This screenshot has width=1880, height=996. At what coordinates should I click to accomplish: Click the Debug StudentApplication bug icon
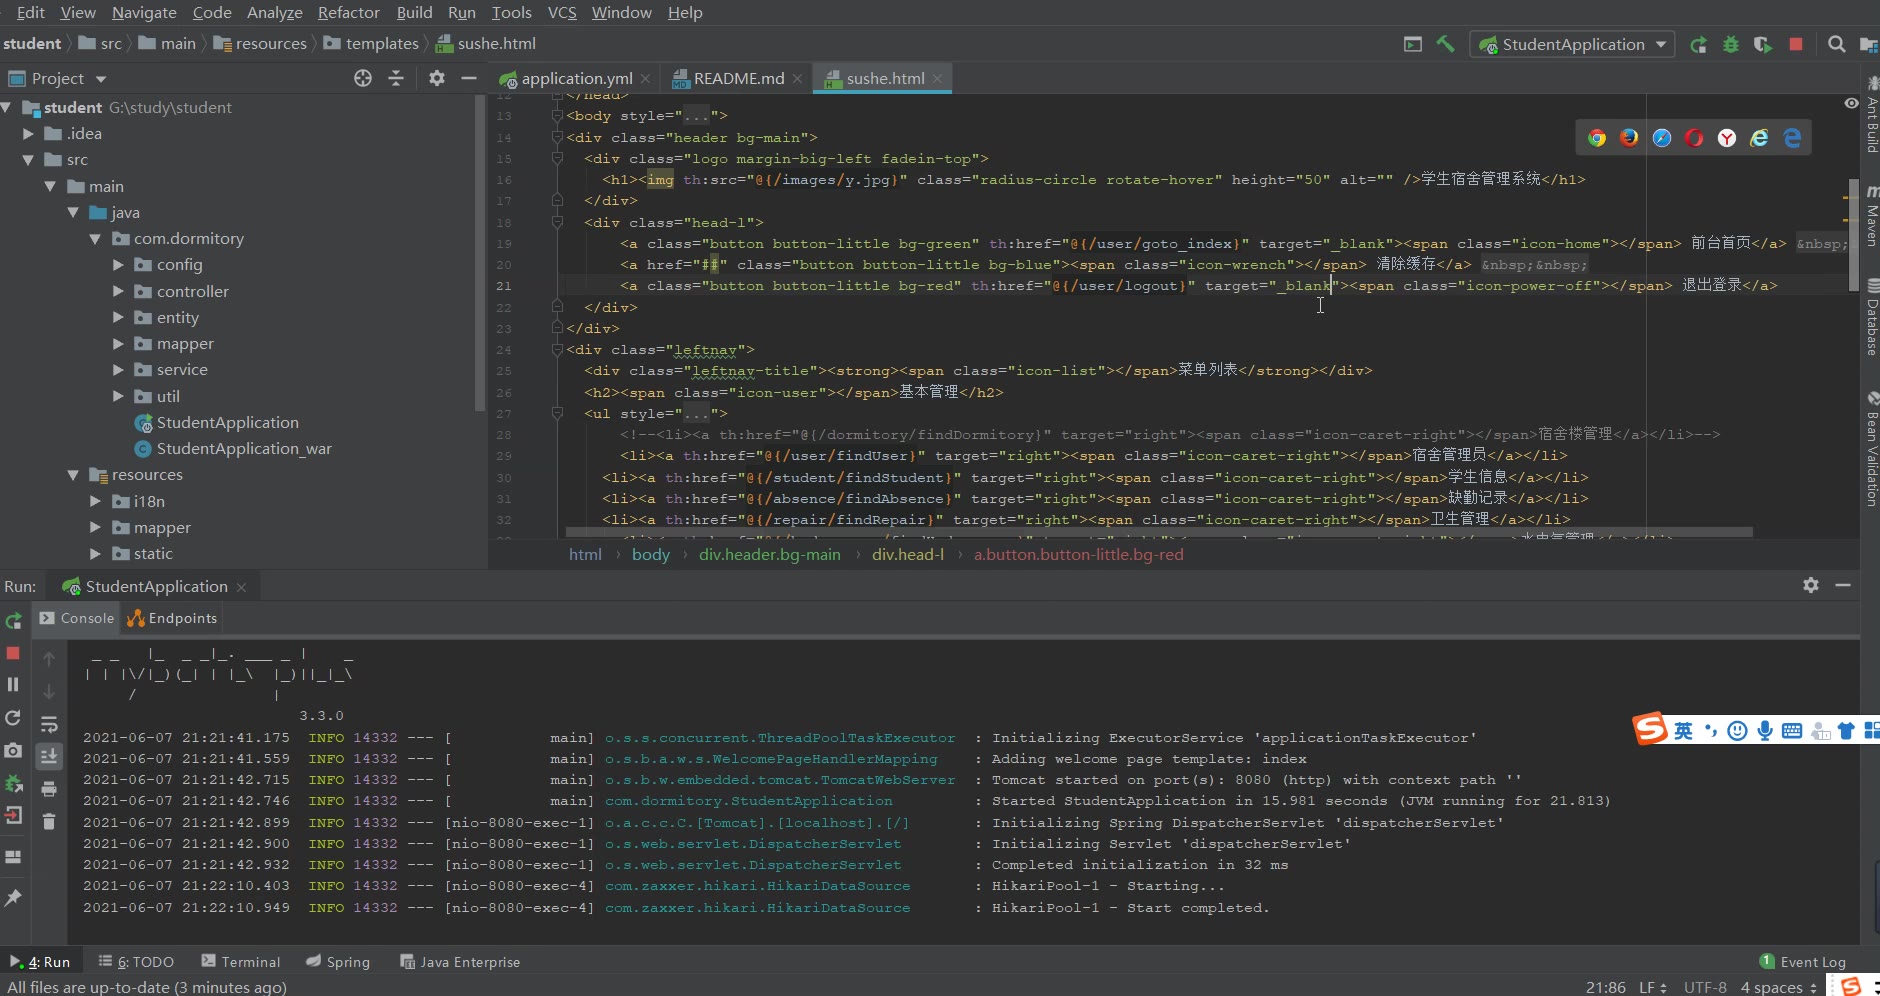(x=1731, y=44)
